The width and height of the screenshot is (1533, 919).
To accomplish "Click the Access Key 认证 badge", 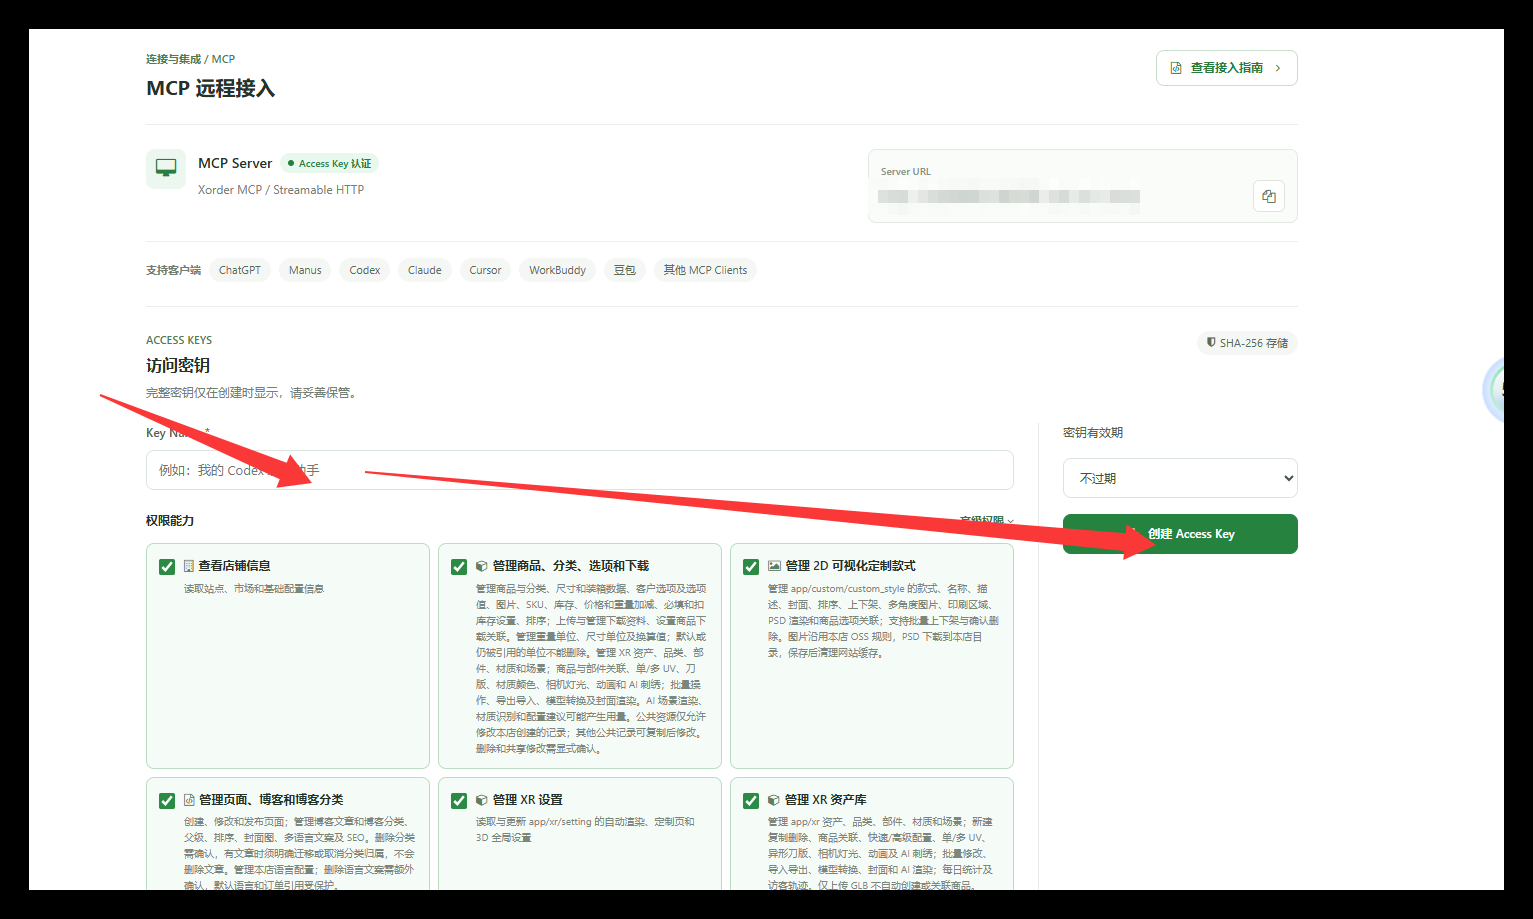I will (329, 163).
